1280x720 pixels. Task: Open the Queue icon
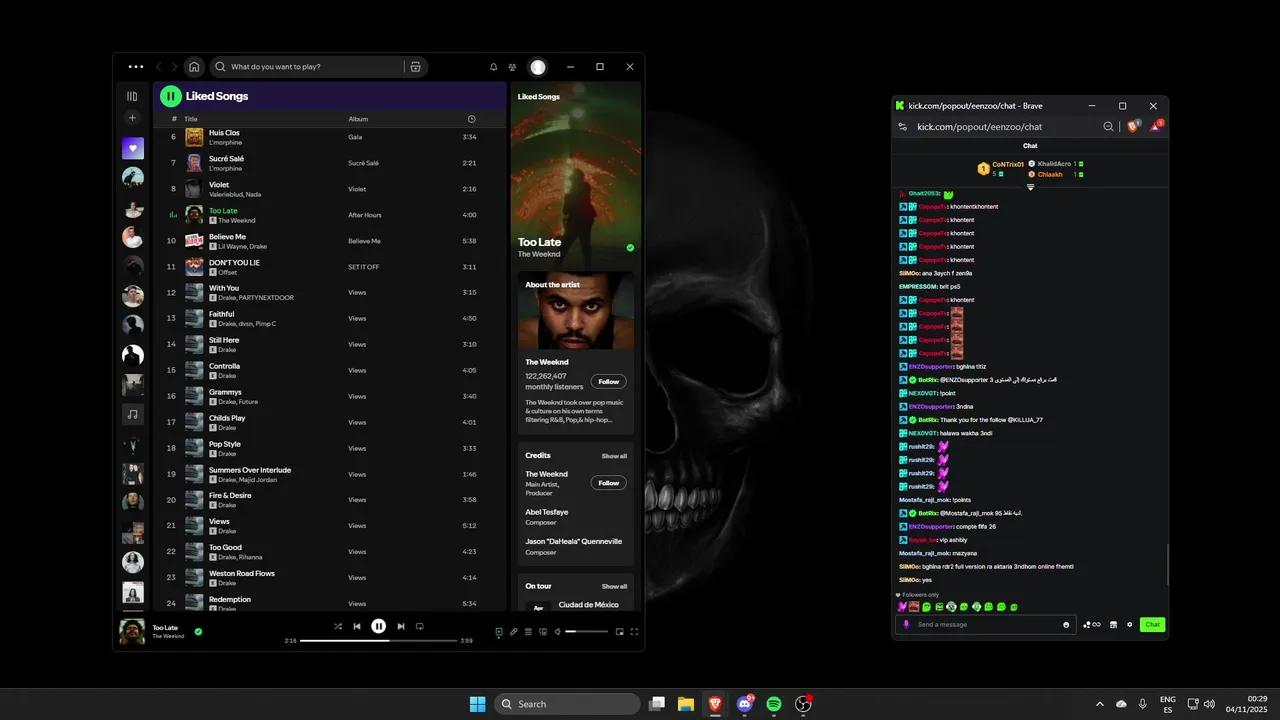(528, 631)
